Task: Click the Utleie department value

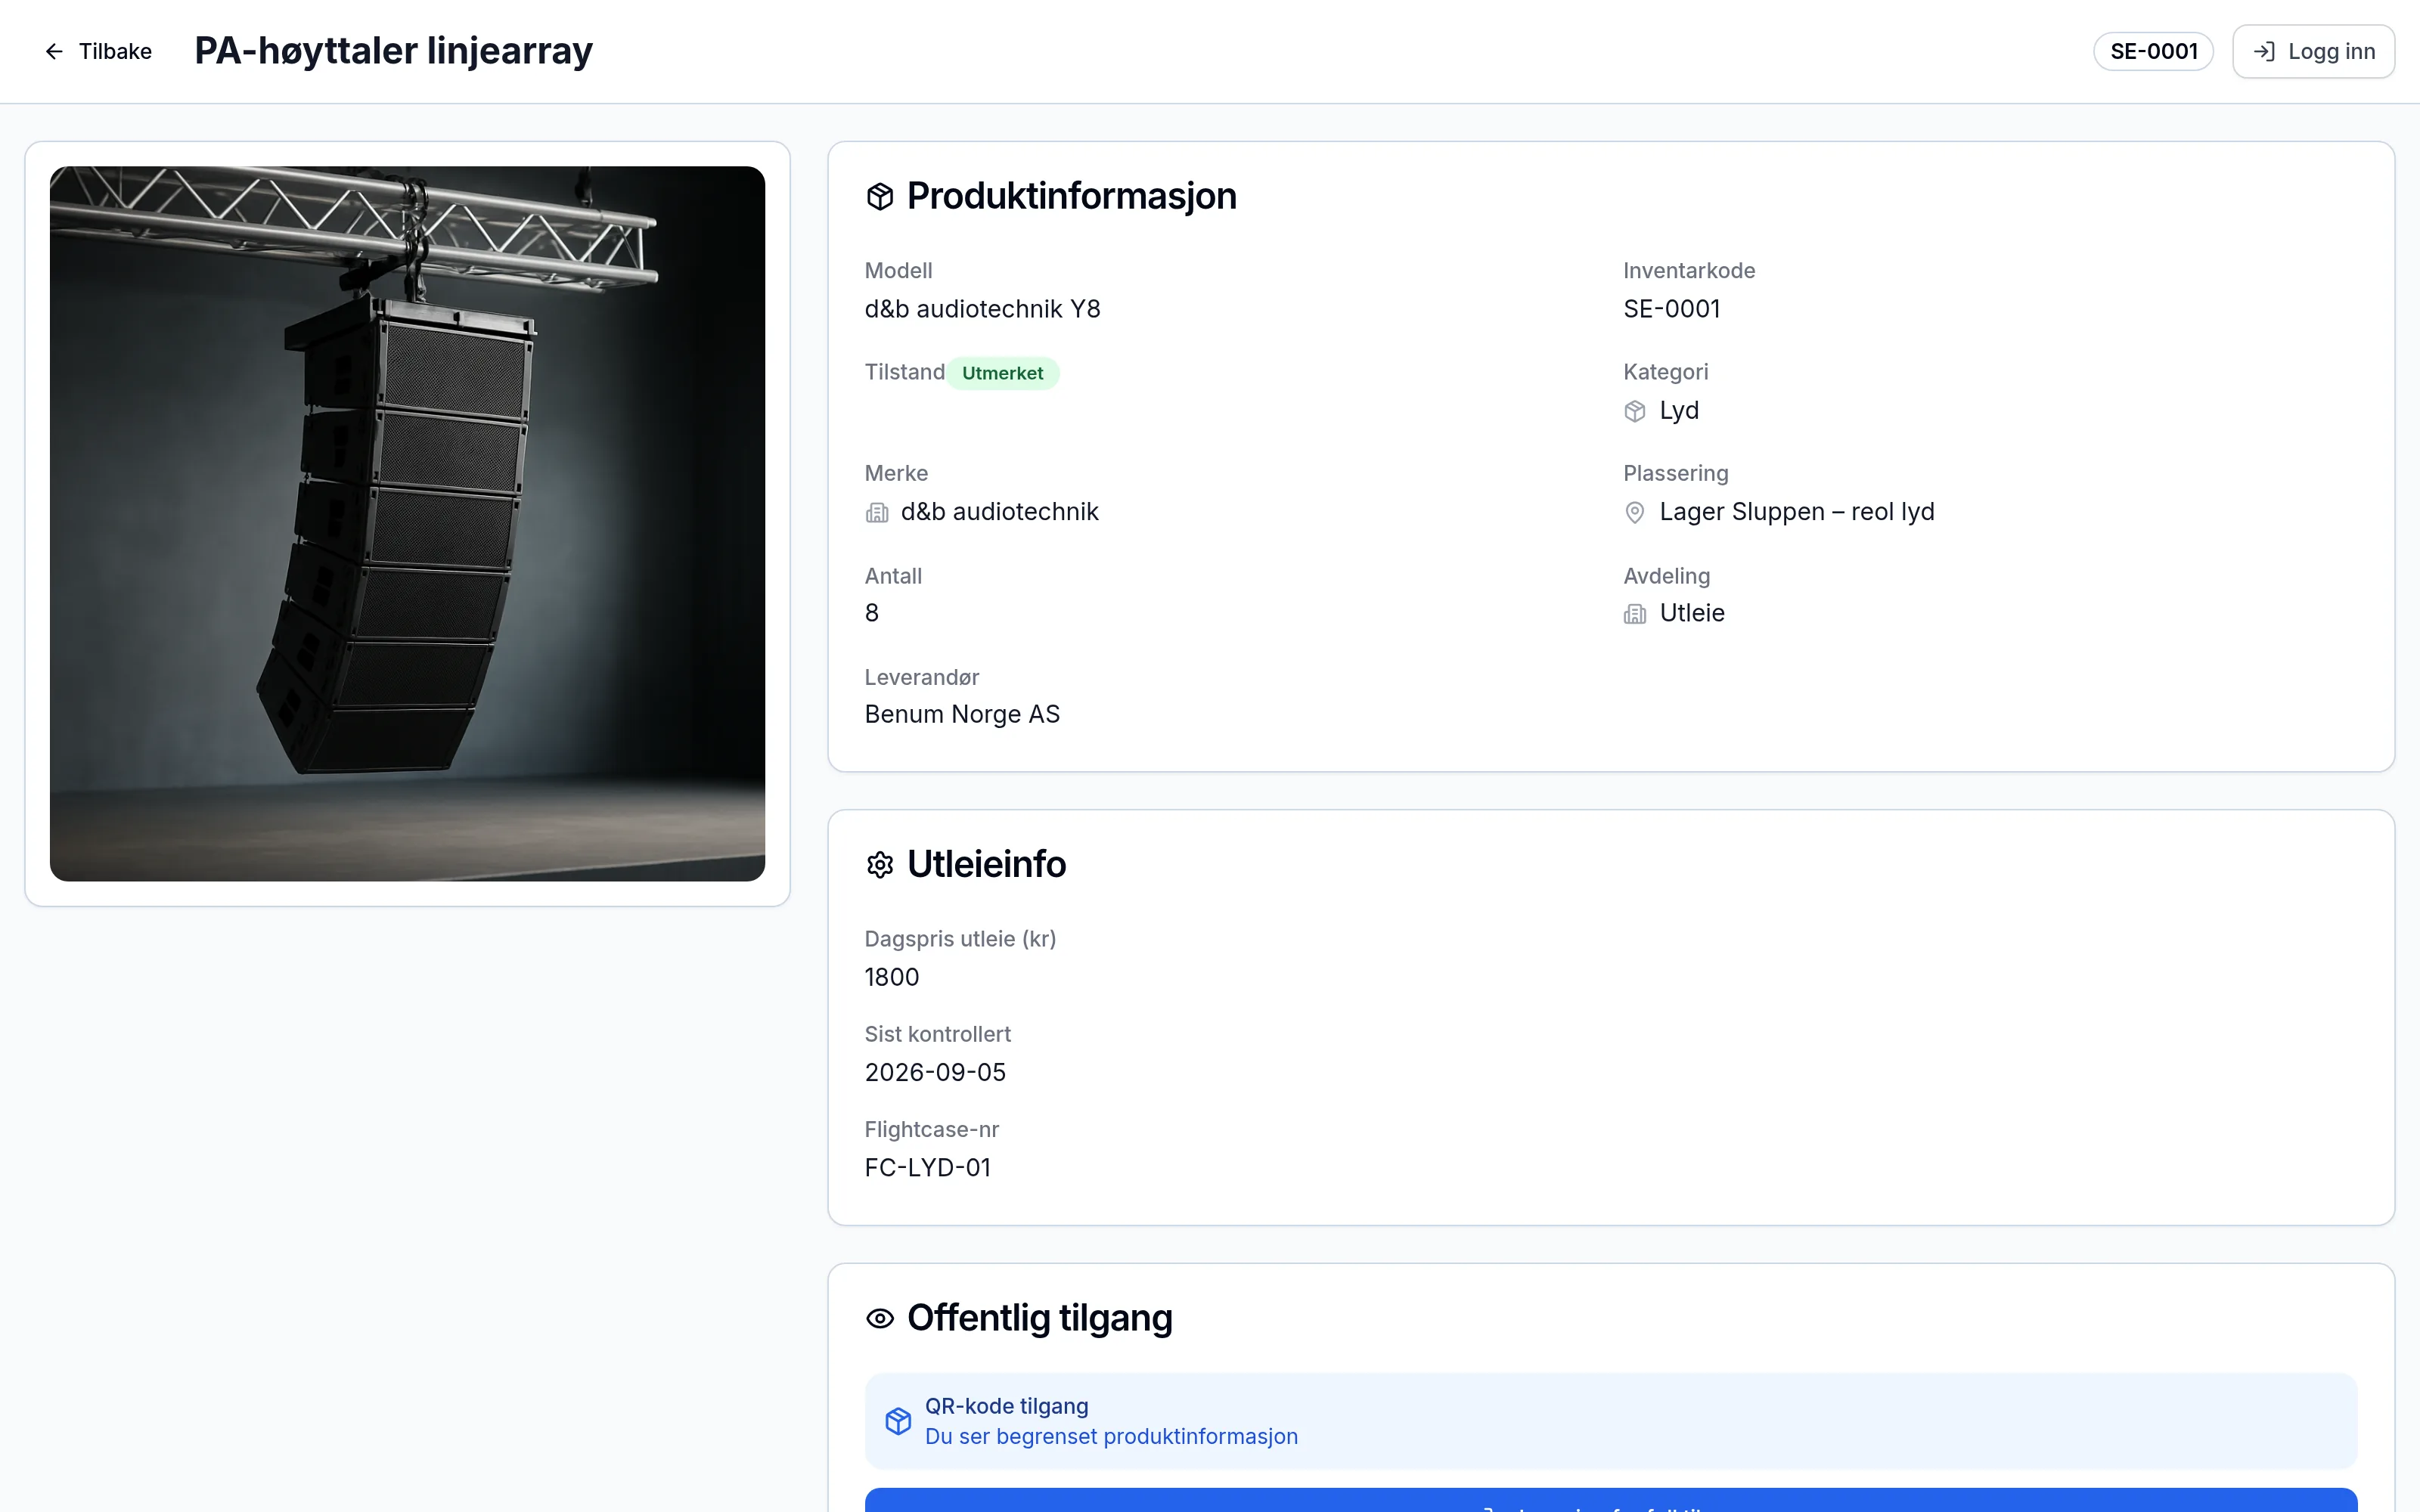Action: (x=1692, y=613)
